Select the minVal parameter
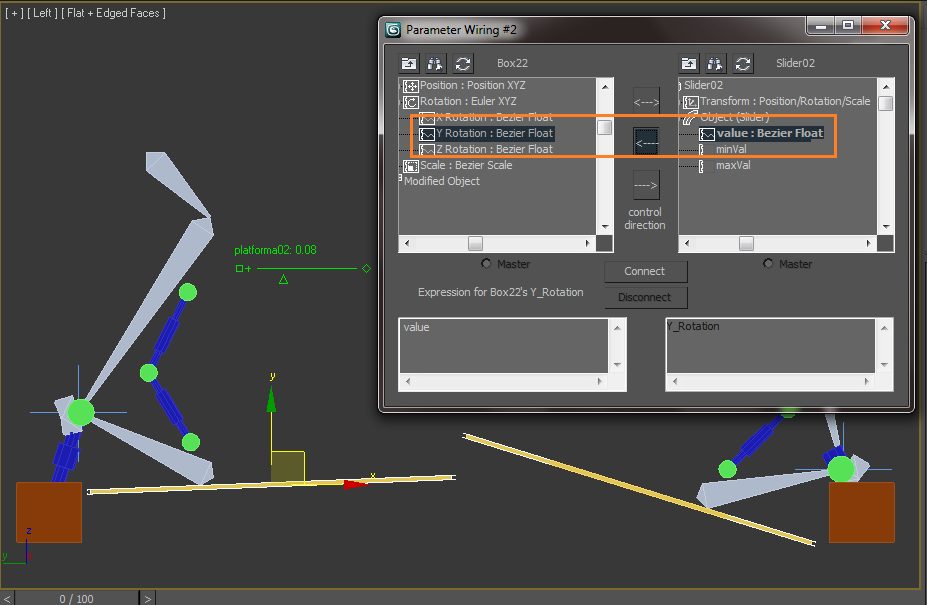This screenshot has width=927, height=605. click(731, 149)
